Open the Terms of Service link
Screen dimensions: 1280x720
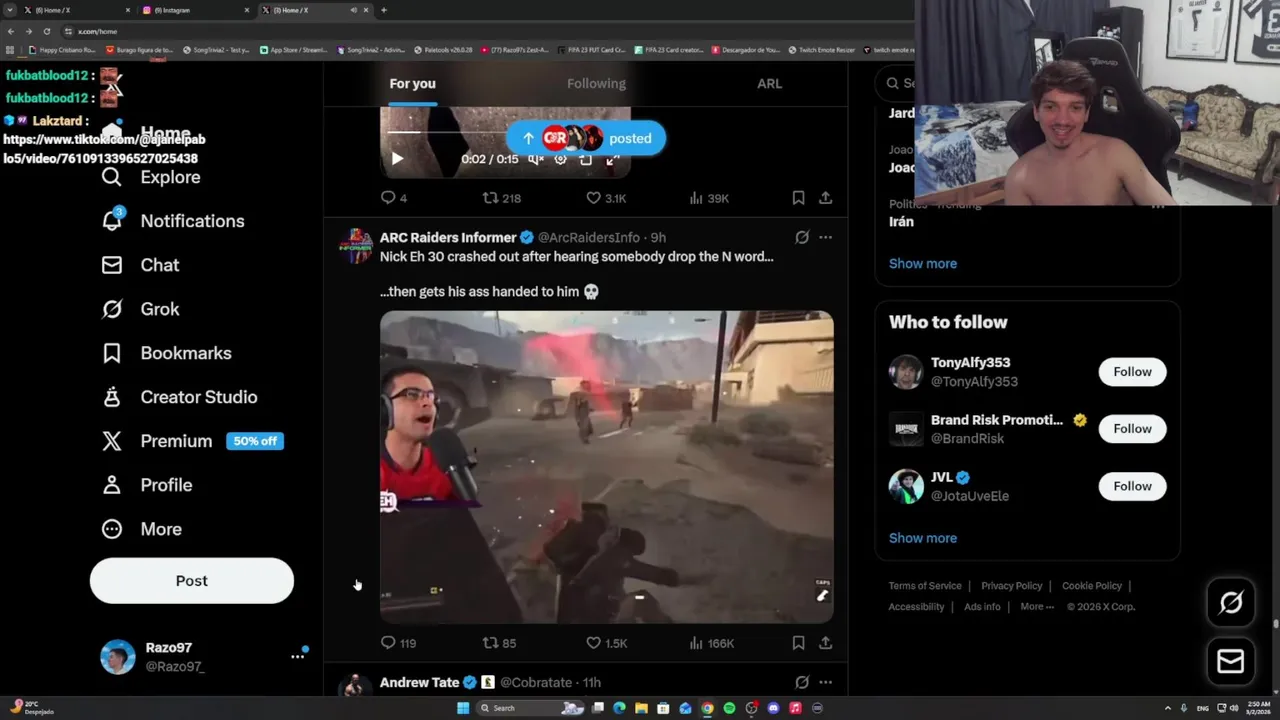coord(925,586)
